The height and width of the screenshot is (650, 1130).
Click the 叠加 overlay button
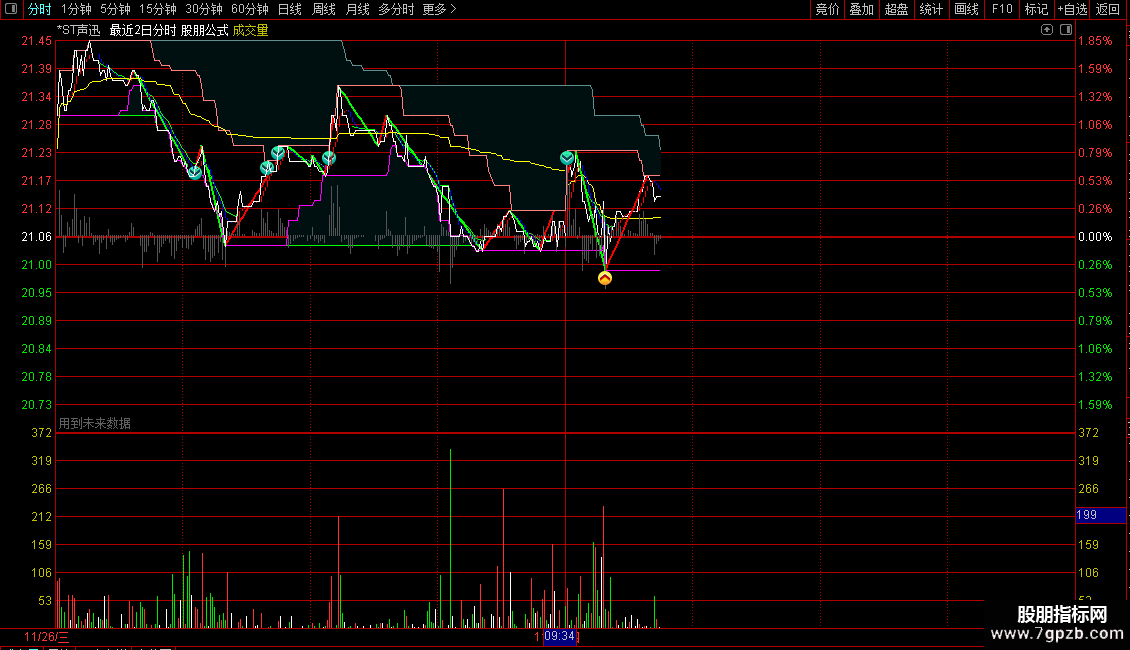[x=862, y=9]
